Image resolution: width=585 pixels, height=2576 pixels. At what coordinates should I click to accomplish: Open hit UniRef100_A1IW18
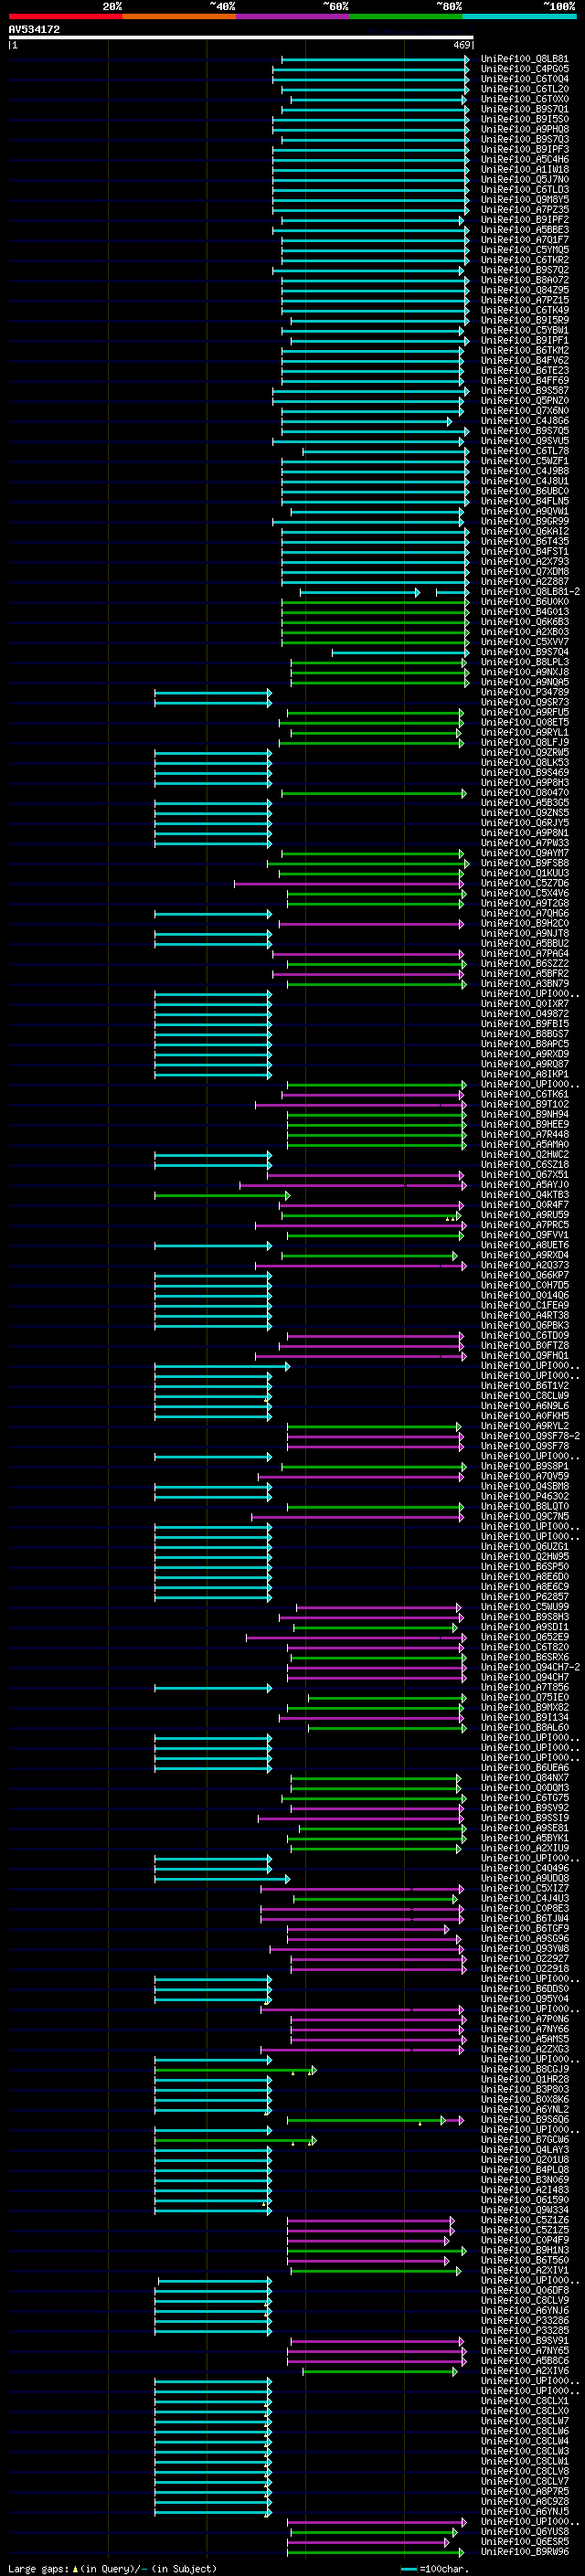[x=525, y=169]
